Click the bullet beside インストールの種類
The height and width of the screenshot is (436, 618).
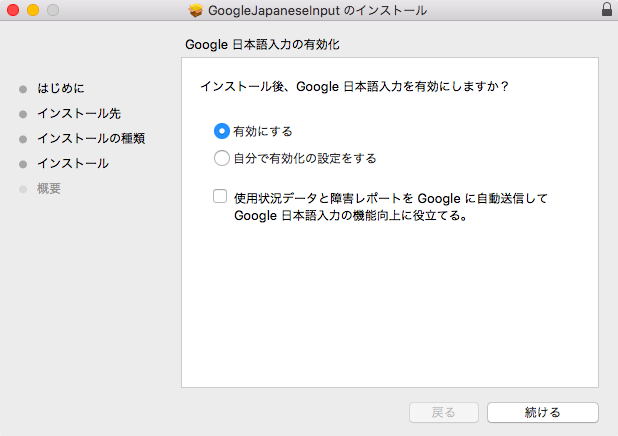click(x=23, y=139)
